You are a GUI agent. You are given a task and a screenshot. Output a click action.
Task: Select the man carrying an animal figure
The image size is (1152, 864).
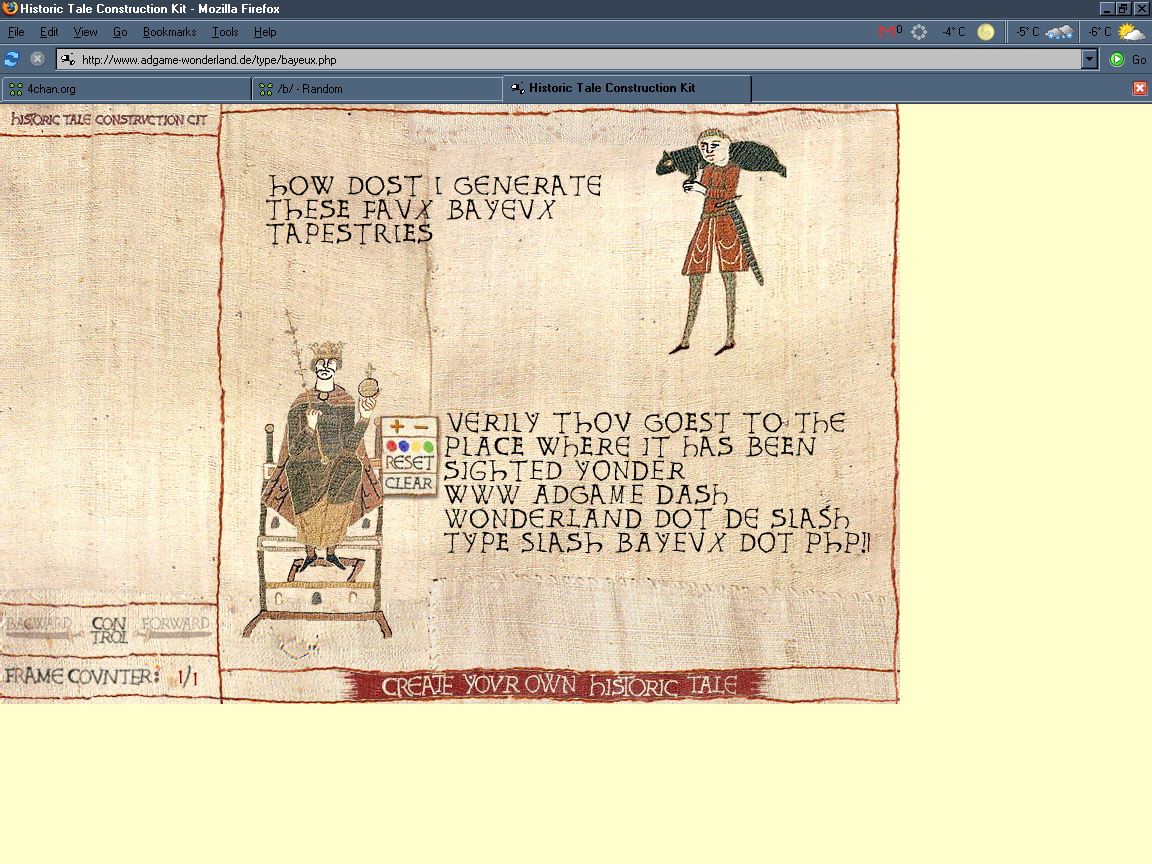(719, 241)
